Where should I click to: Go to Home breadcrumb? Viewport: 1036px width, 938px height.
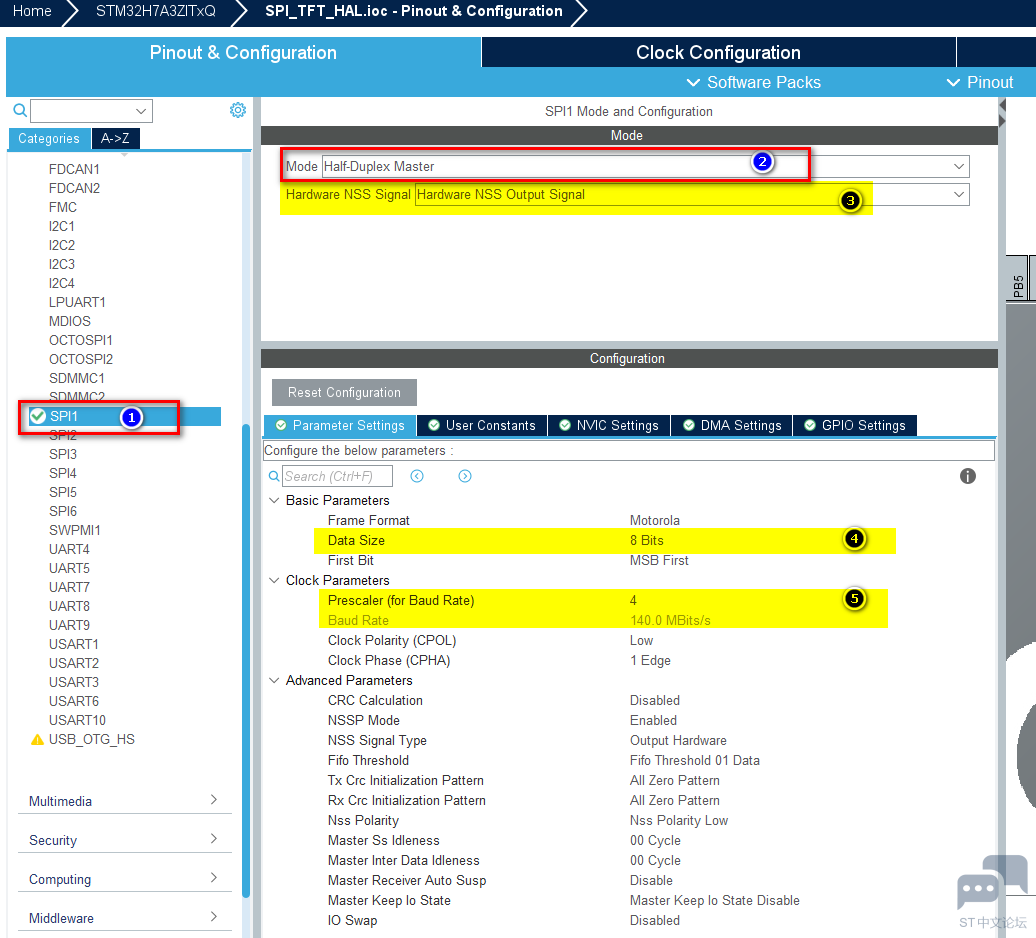[x=32, y=11]
